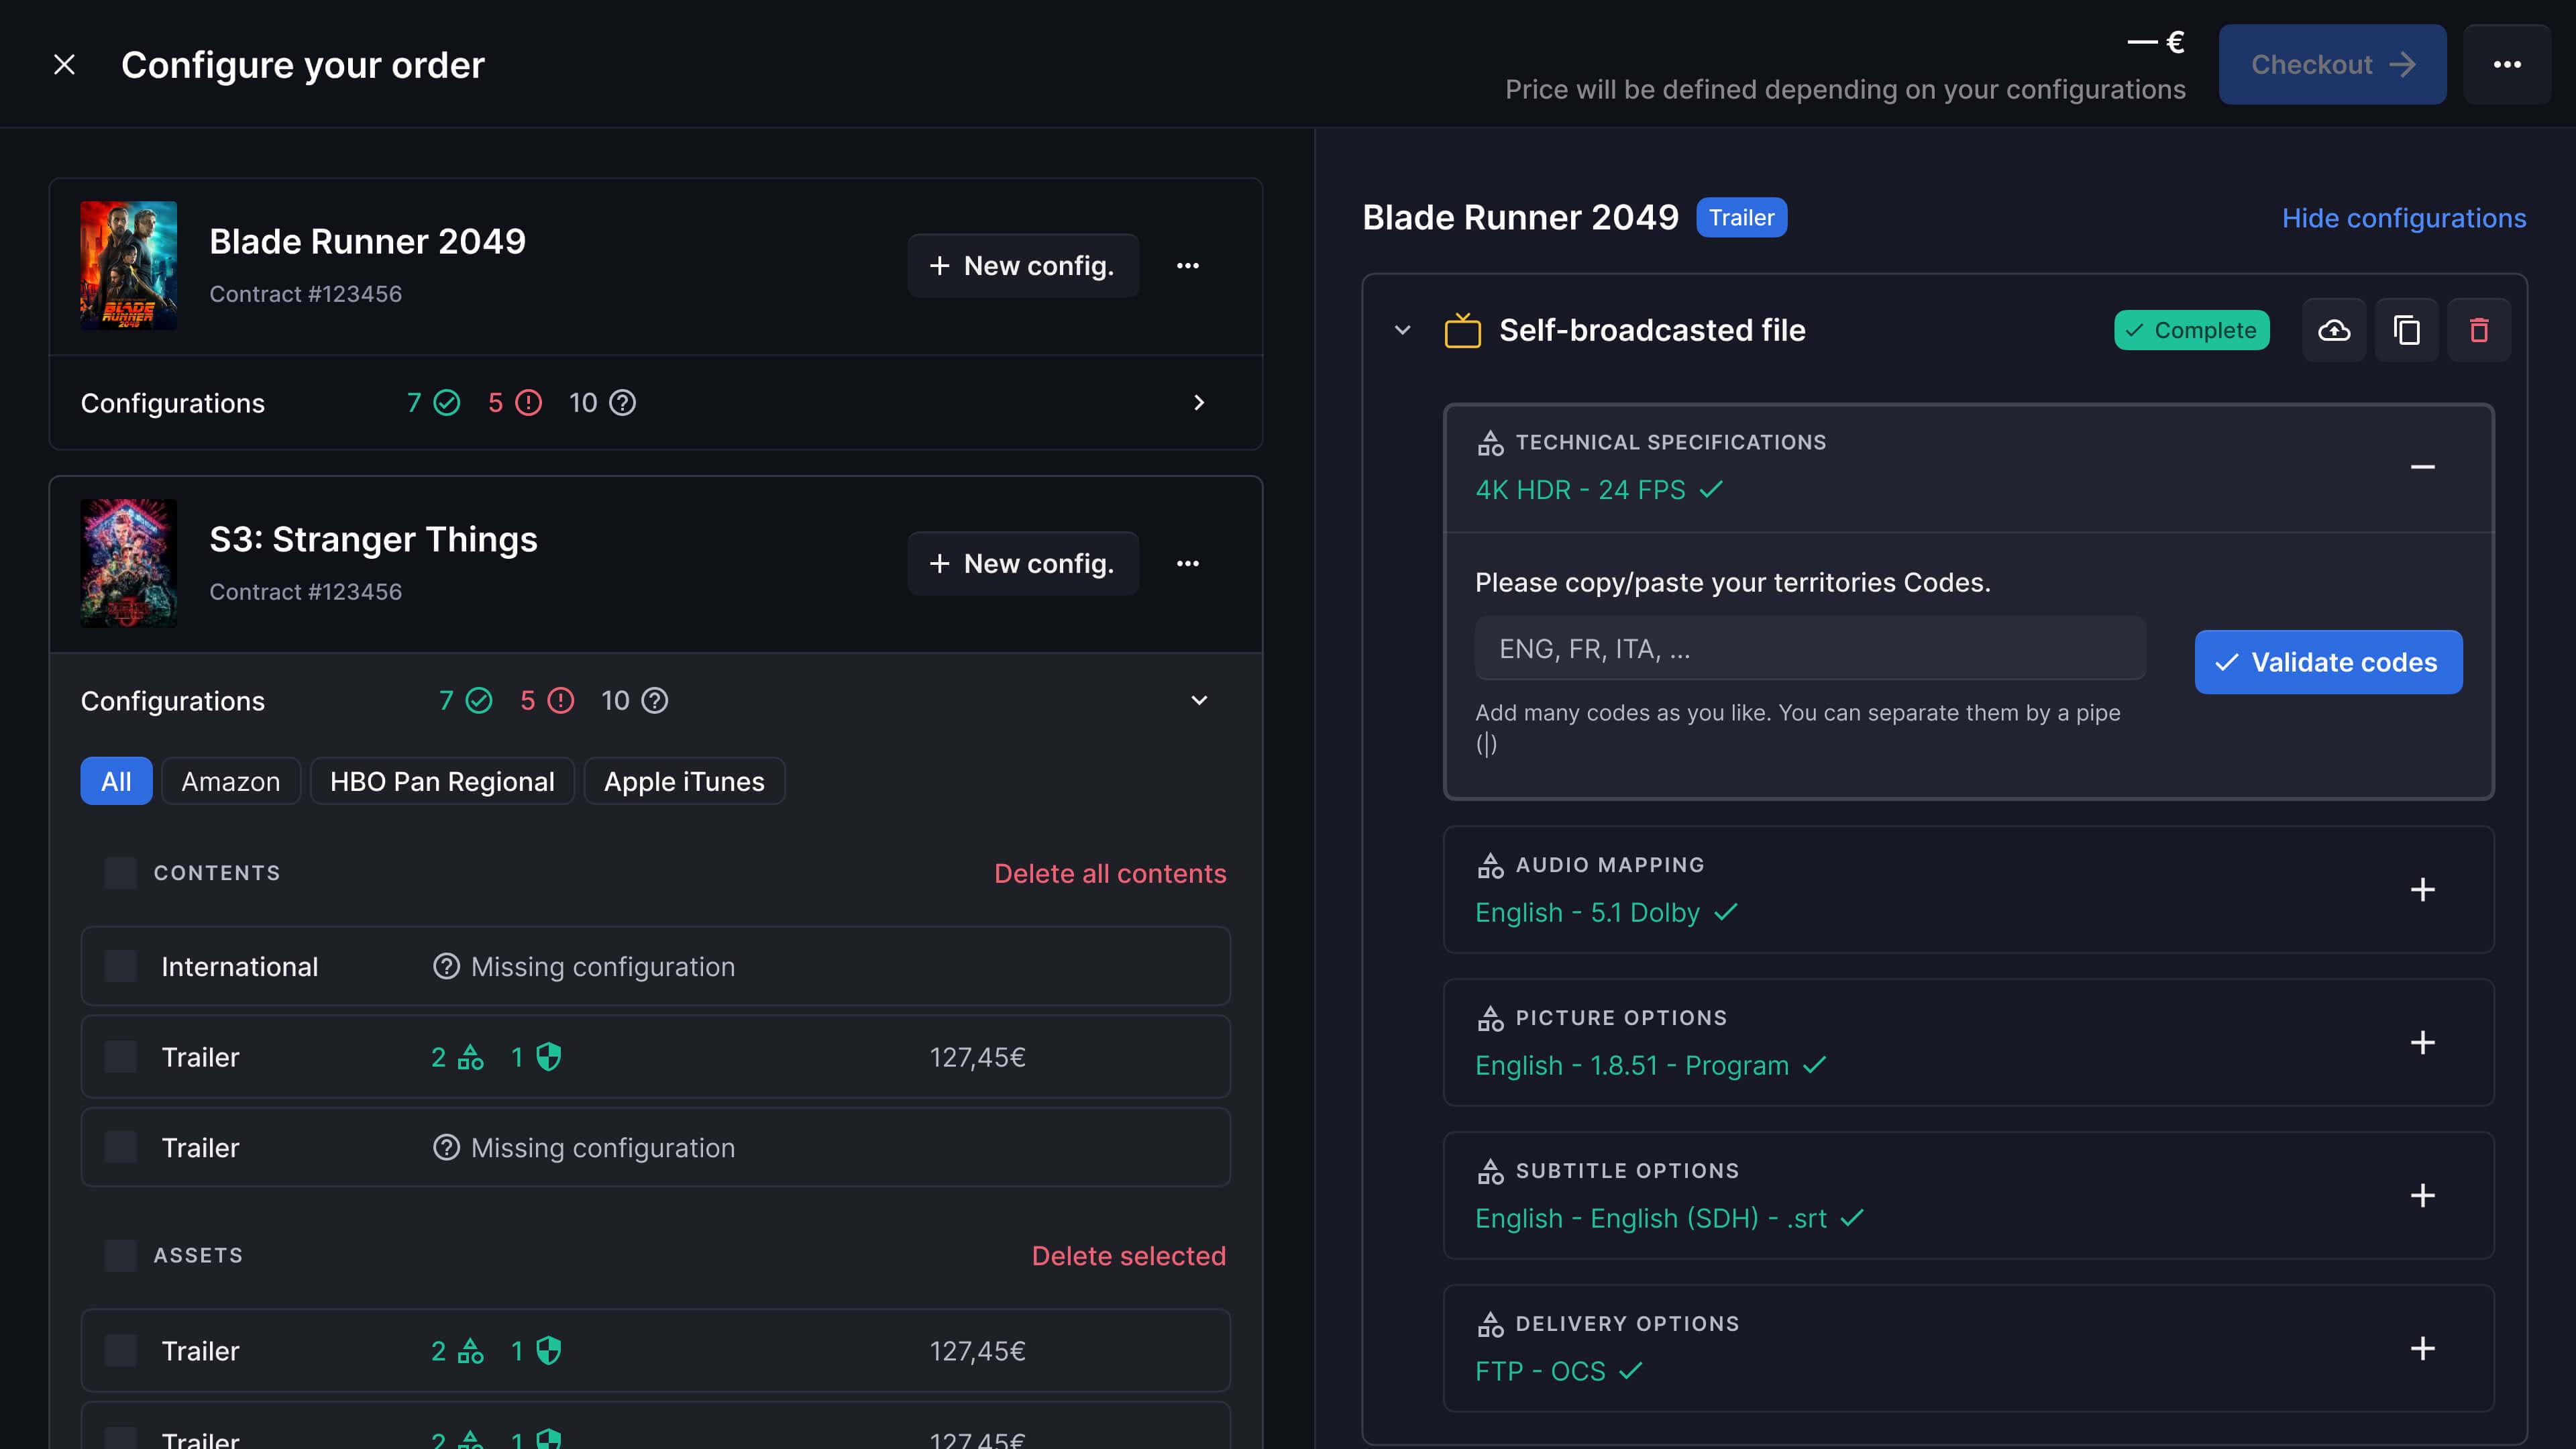
Task: Click shield icon in Contents Trailer row
Action: click(x=548, y=1057)
